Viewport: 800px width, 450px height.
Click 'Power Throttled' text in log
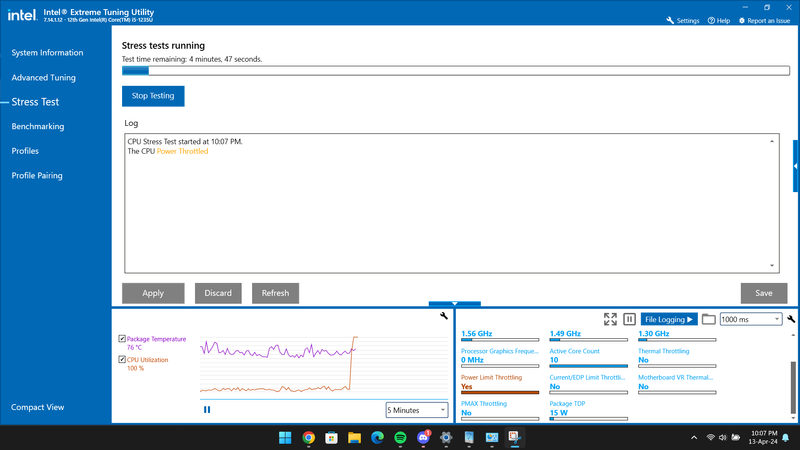(182, 152)
